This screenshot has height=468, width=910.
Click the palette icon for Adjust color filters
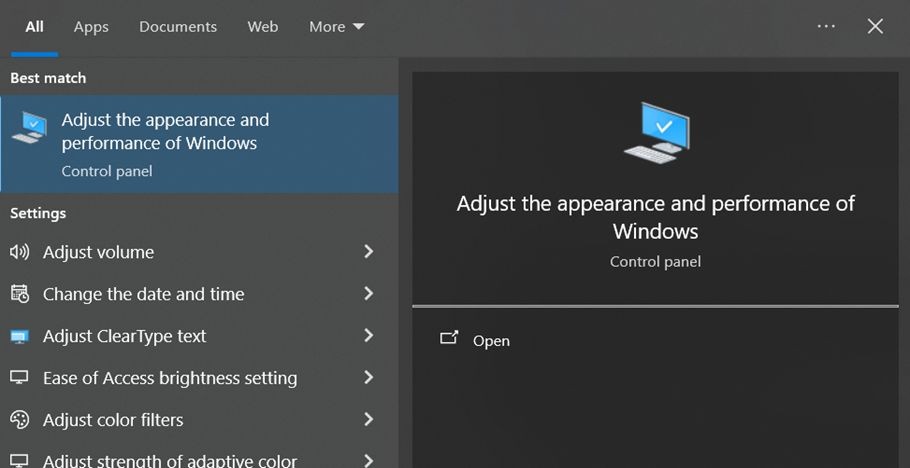(19, 420)
